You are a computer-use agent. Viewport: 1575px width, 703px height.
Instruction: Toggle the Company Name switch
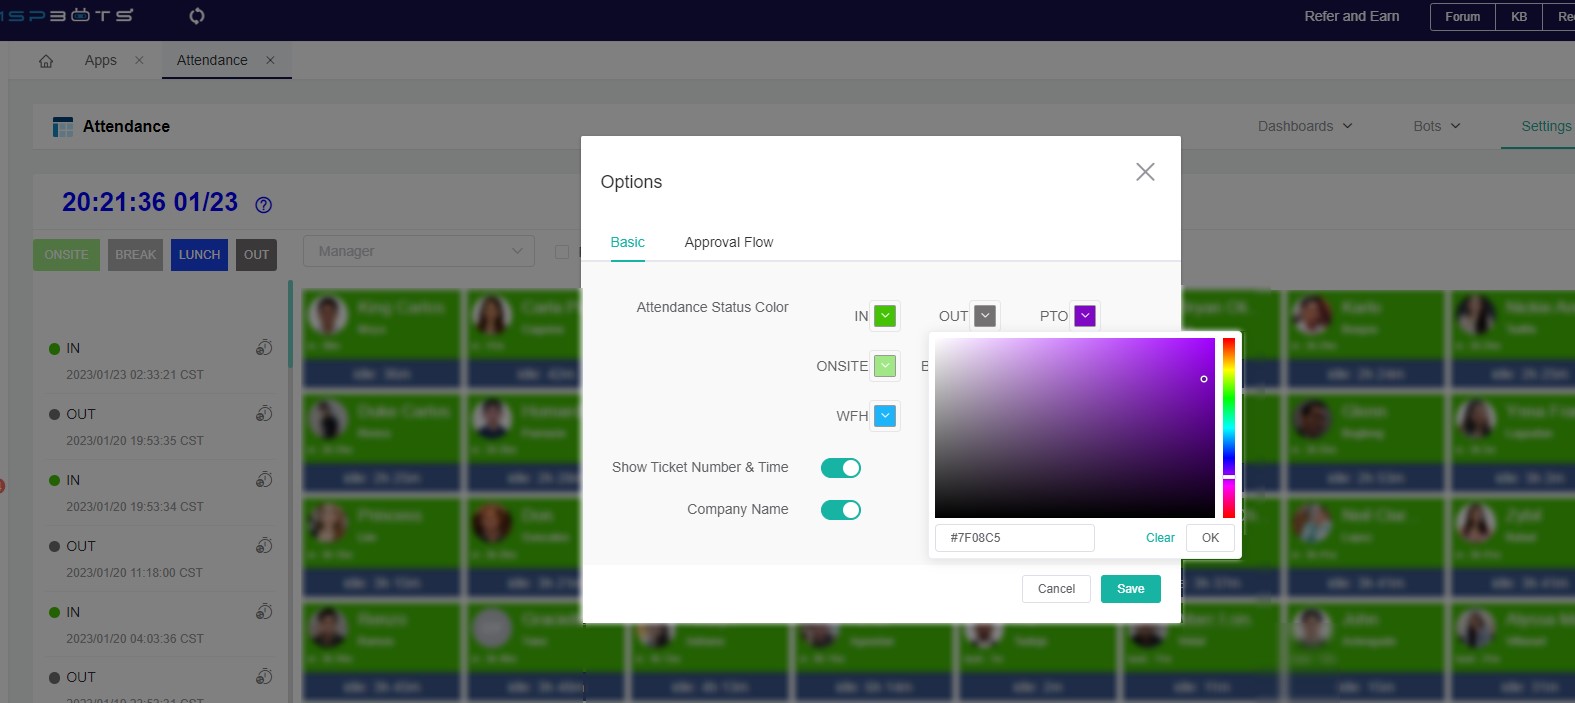coord(841,510)
